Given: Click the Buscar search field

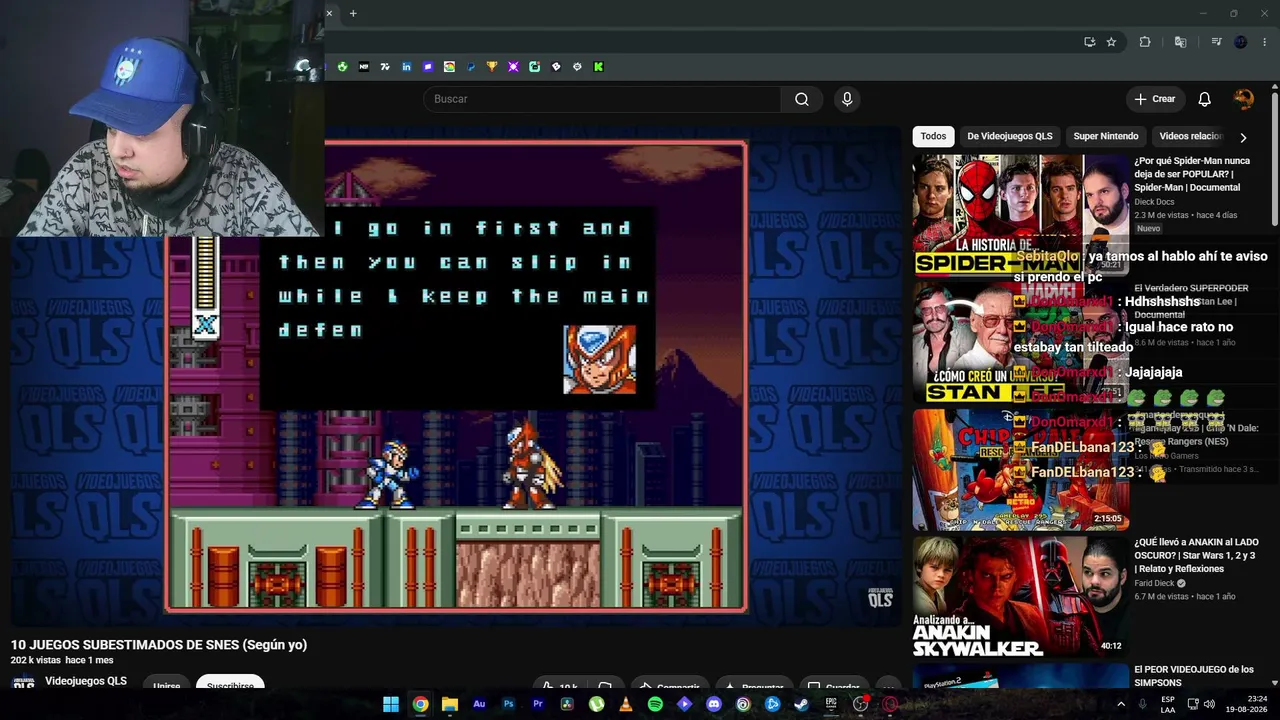Looking at the screenshot, I should tap(602, 99).
